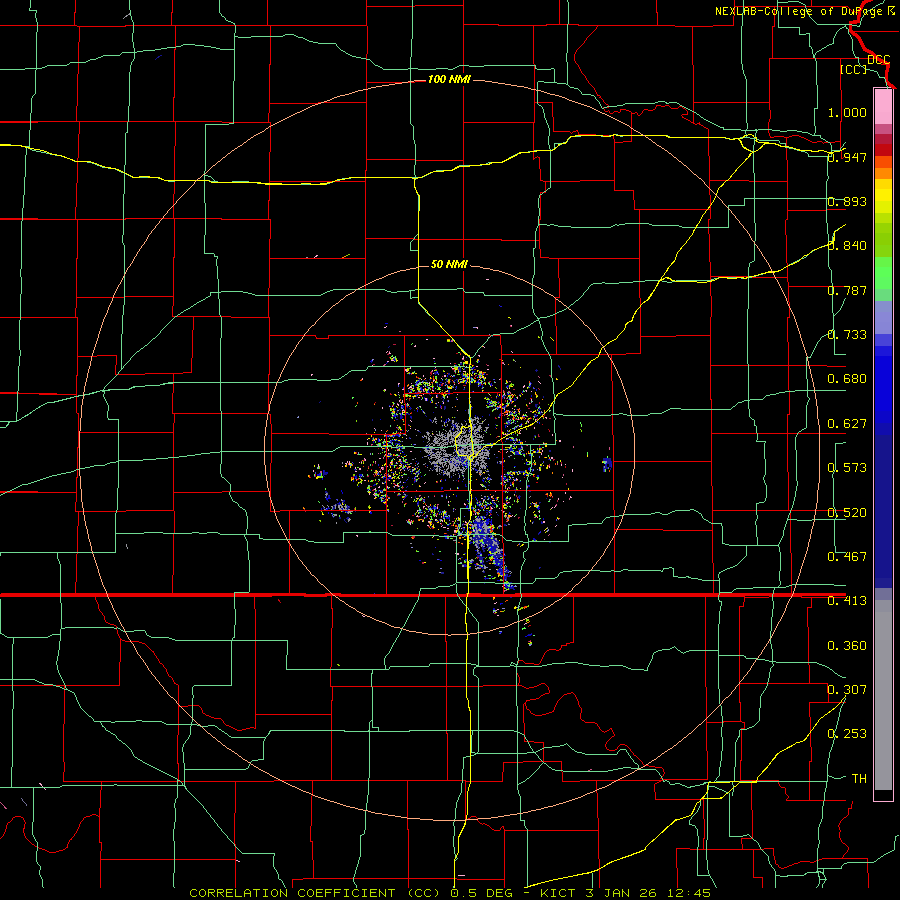Select the 0.787 scale value
This screenshot has width=900, height=900.
click(x=847, y=290)
